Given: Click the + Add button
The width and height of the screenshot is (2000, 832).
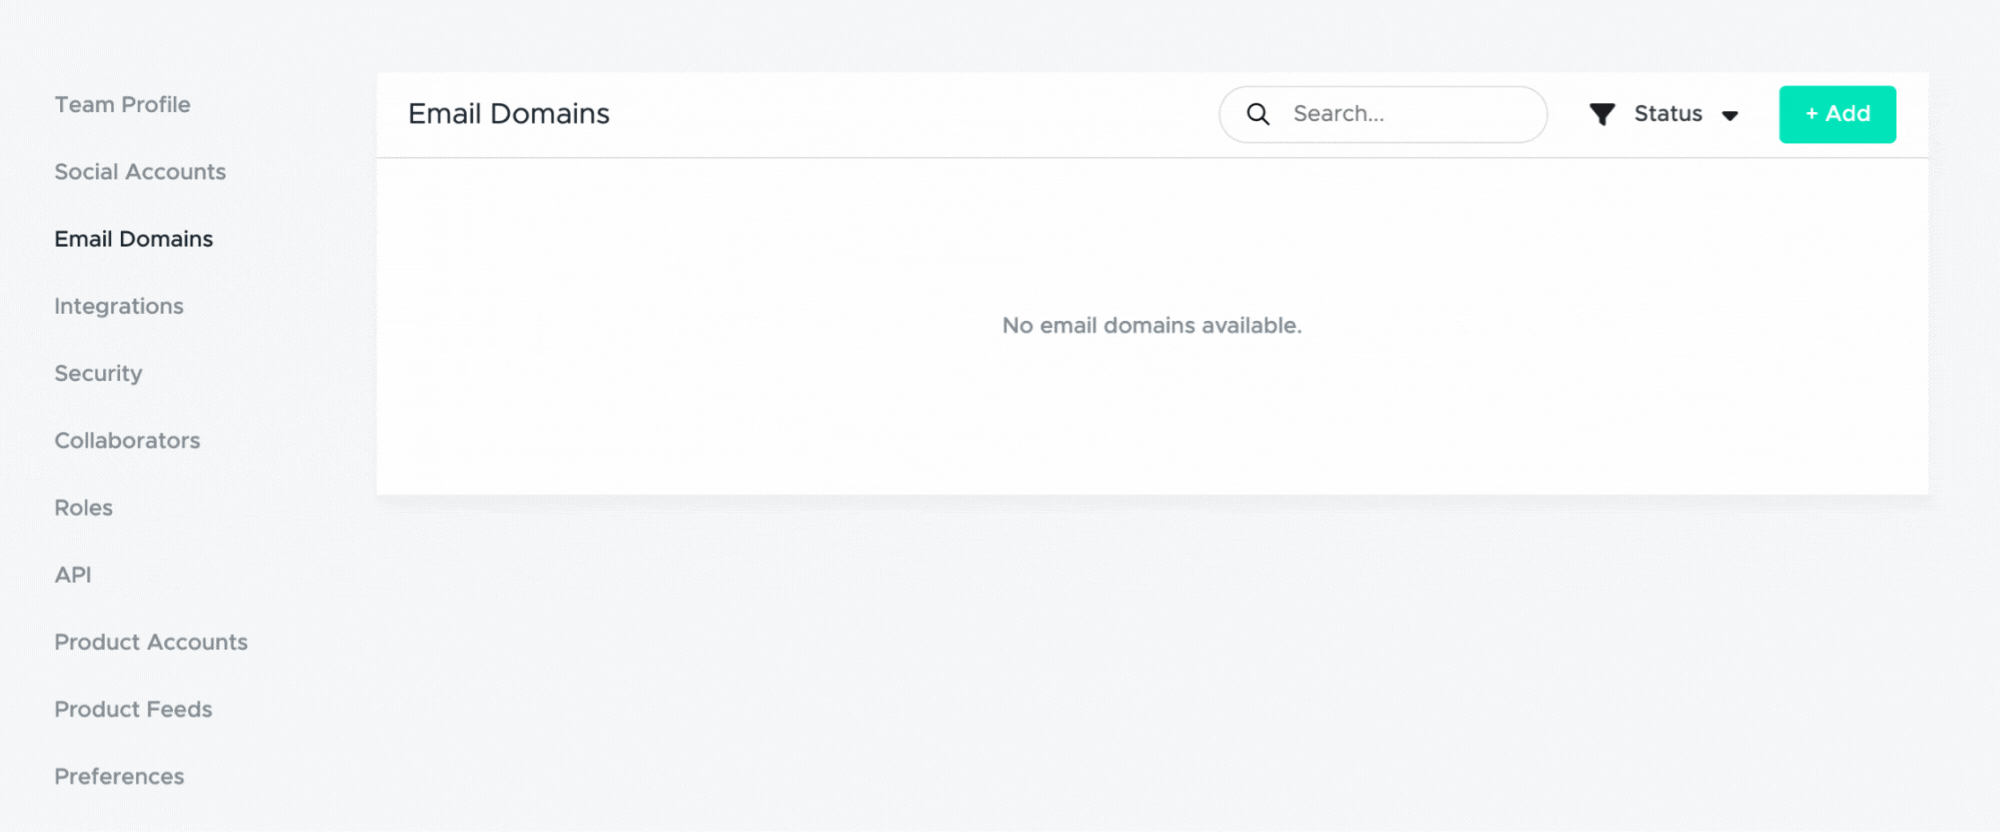Looking at the screenshot, I should click(1837, 114).
